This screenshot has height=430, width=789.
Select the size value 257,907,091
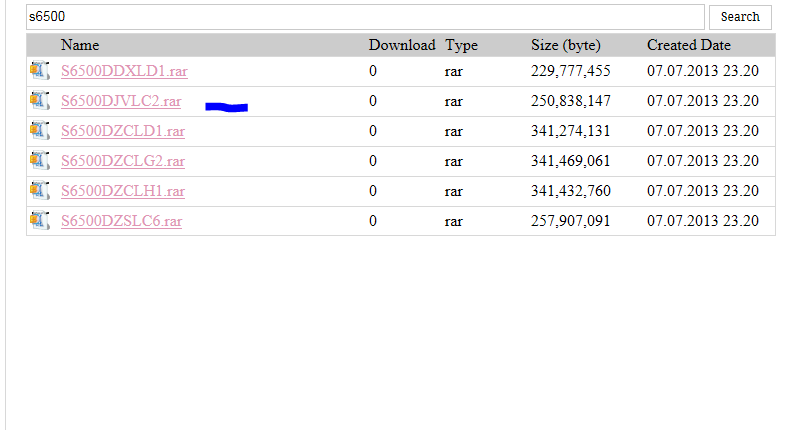coord(571,221)
